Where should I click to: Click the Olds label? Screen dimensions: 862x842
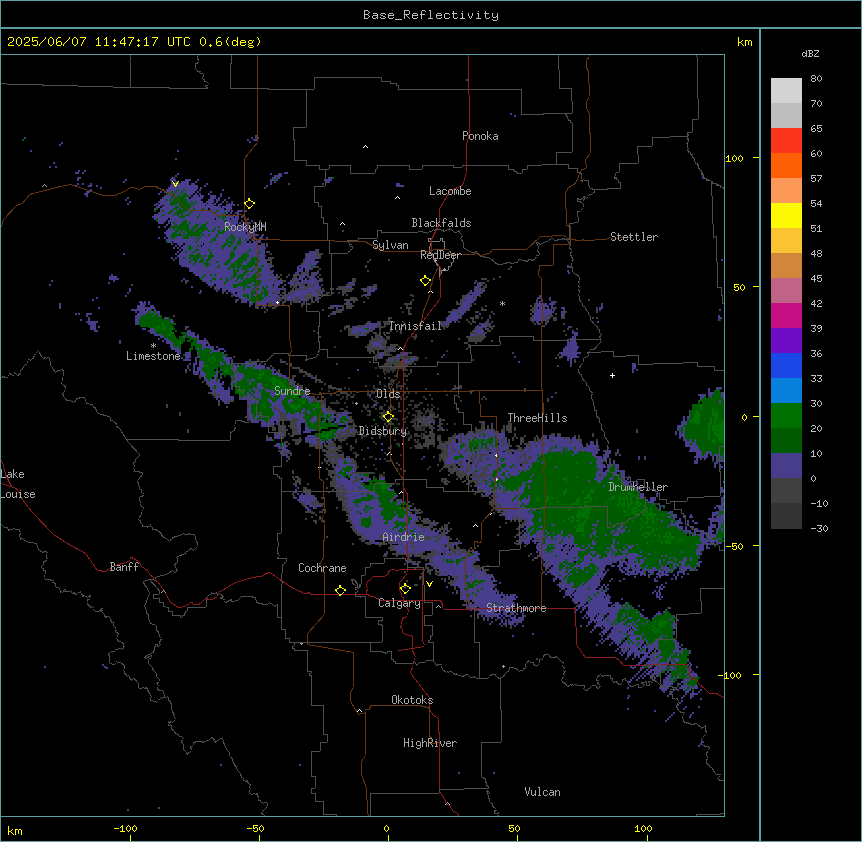pos(388,394)
